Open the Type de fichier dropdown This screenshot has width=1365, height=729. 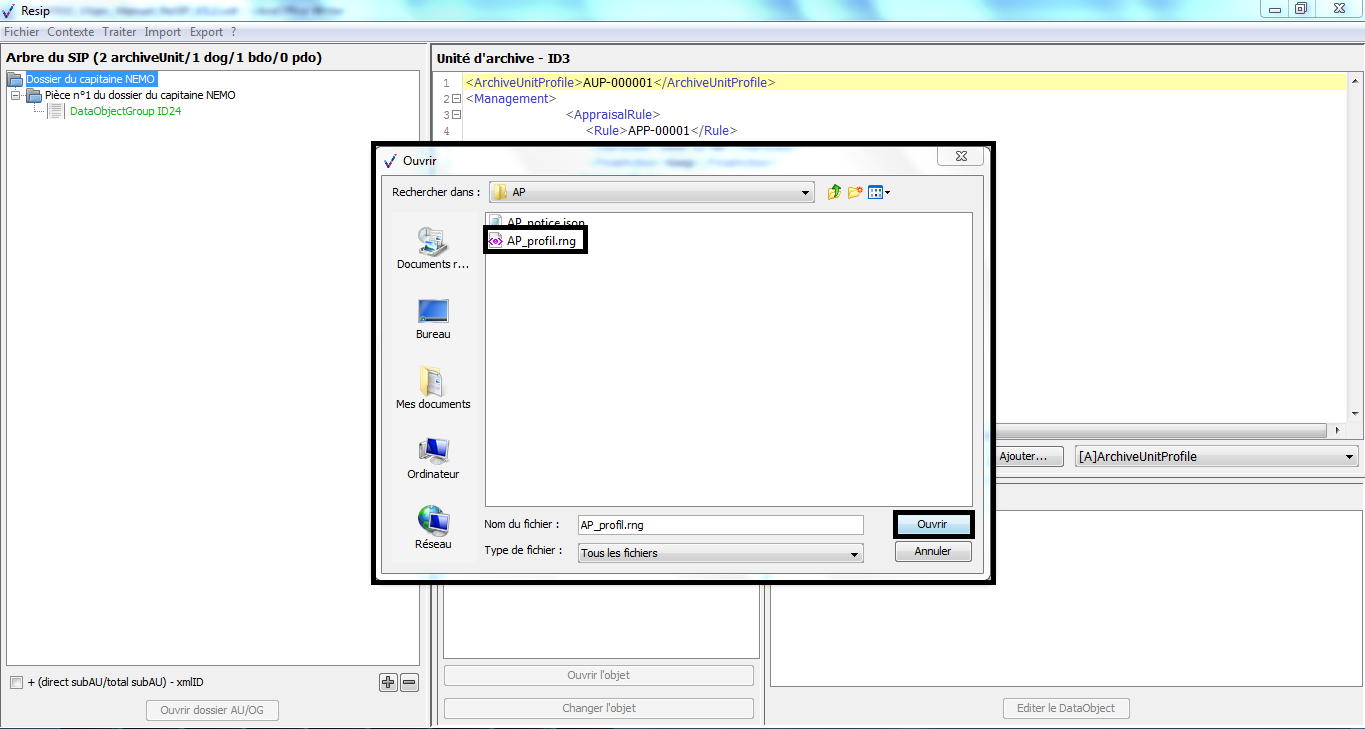pos(853,553)
